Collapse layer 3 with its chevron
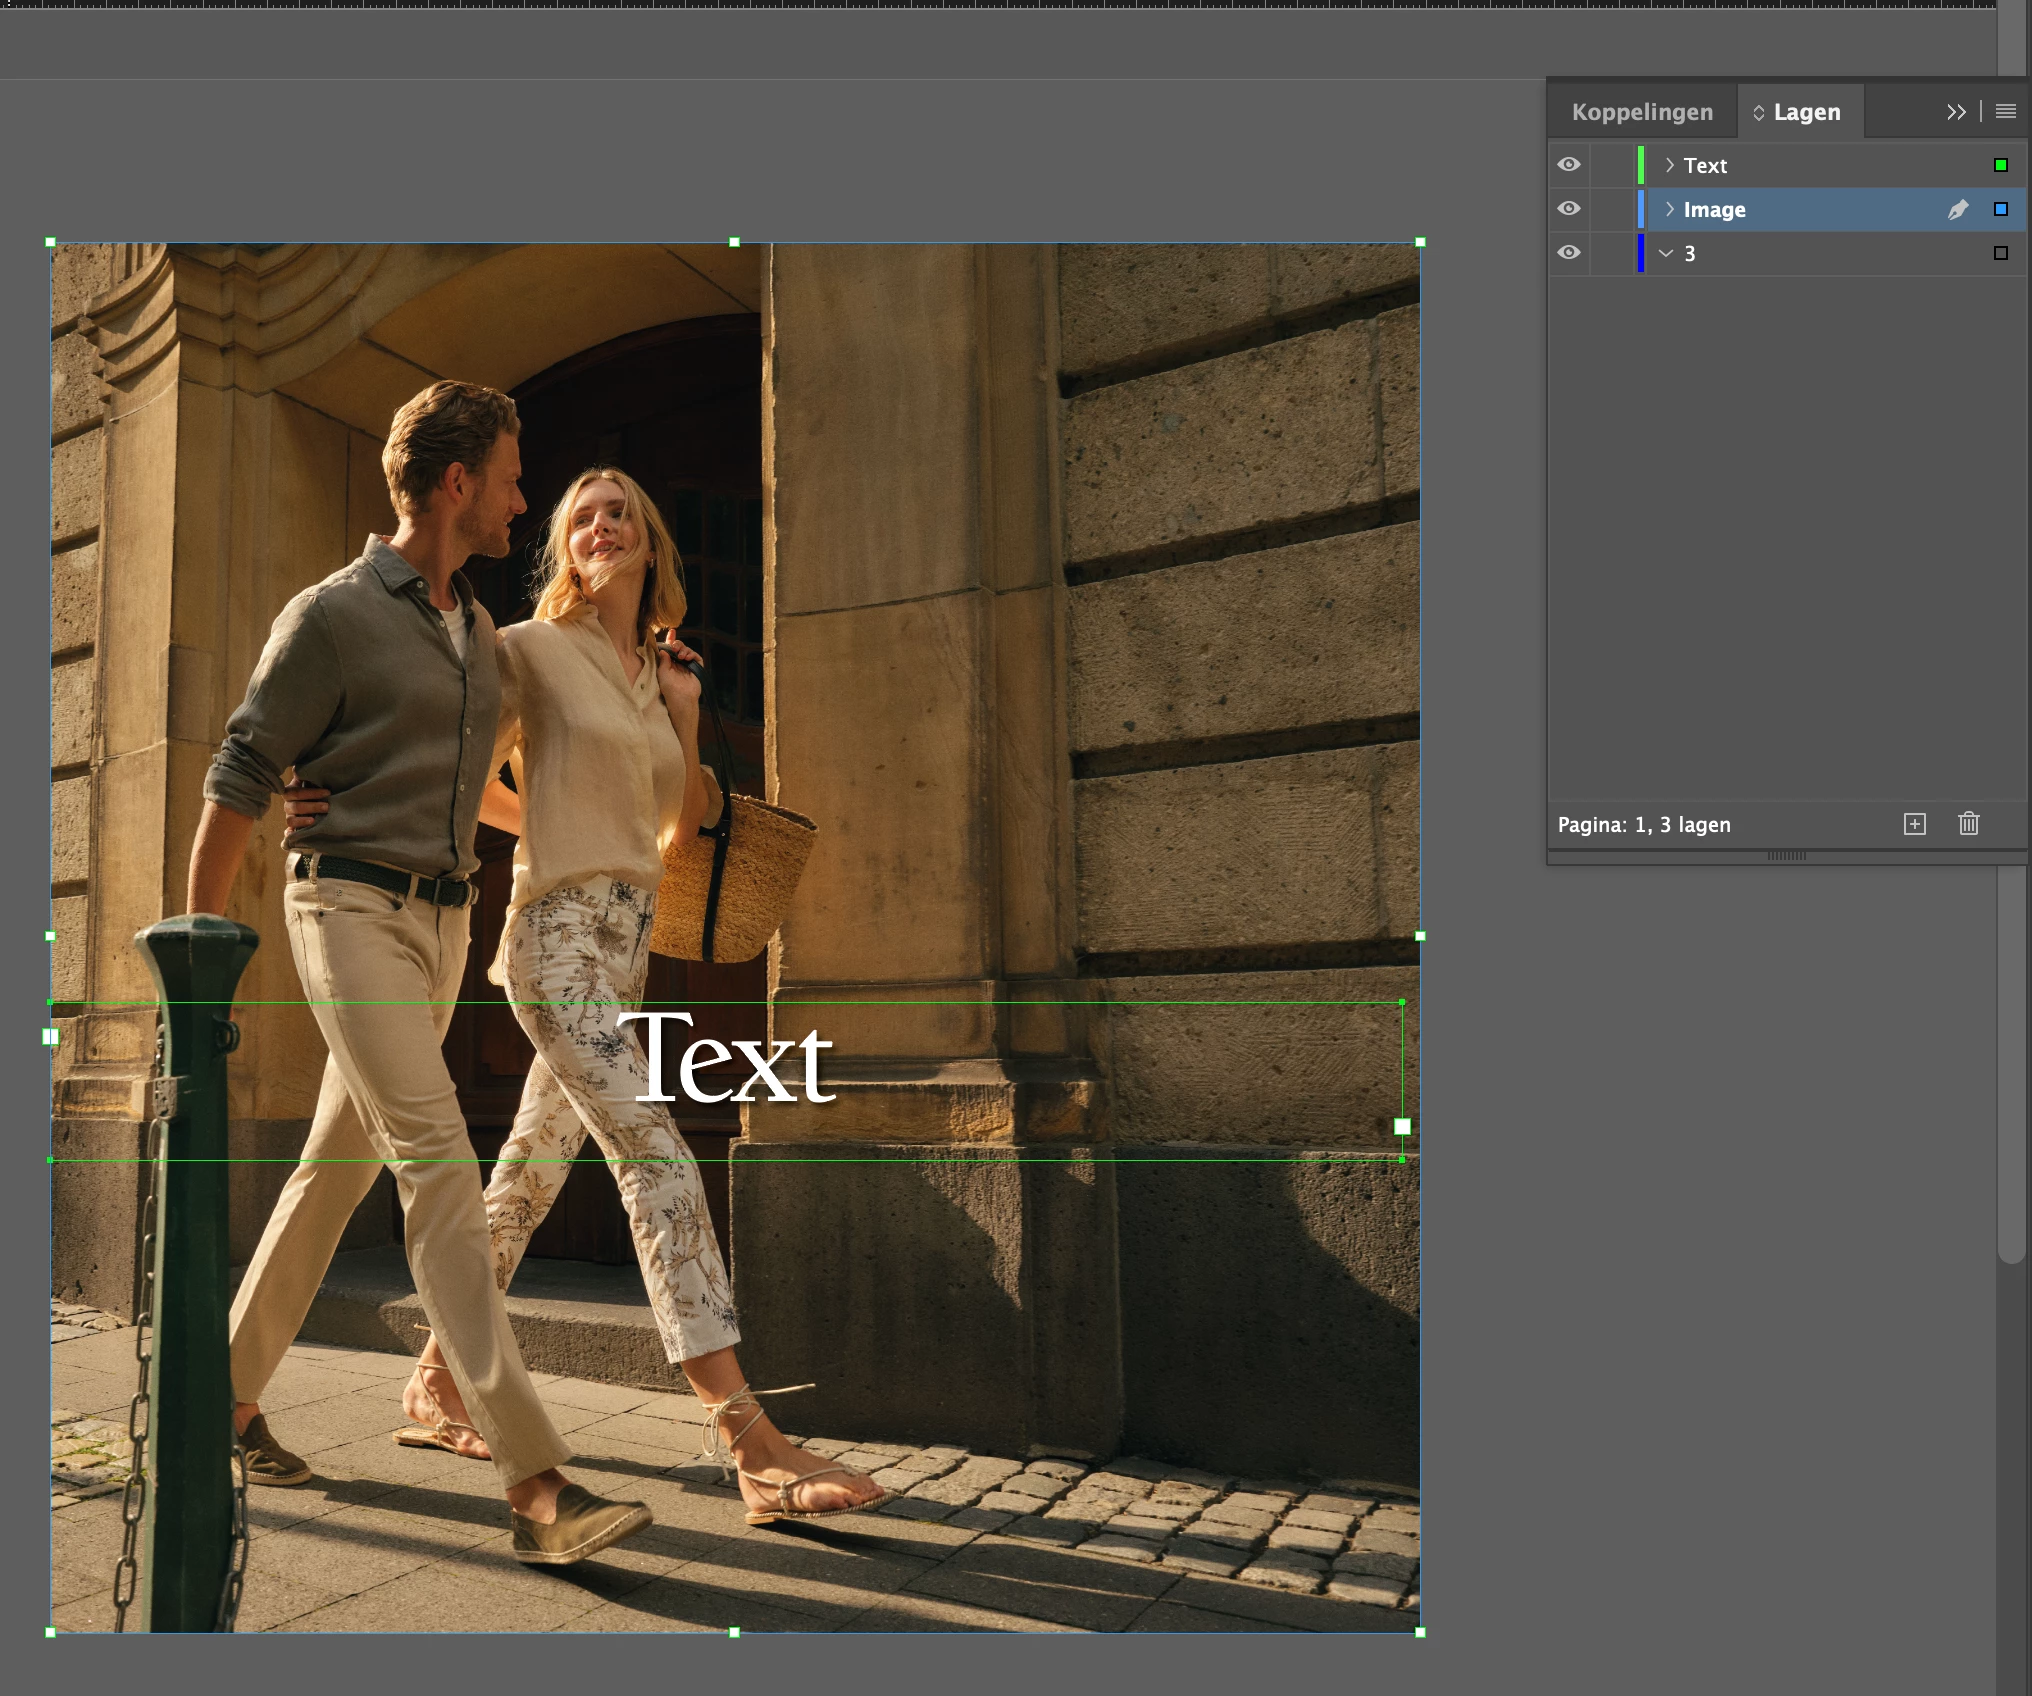Screen dimensions: 2032x1696 [x=1666, y=253]
